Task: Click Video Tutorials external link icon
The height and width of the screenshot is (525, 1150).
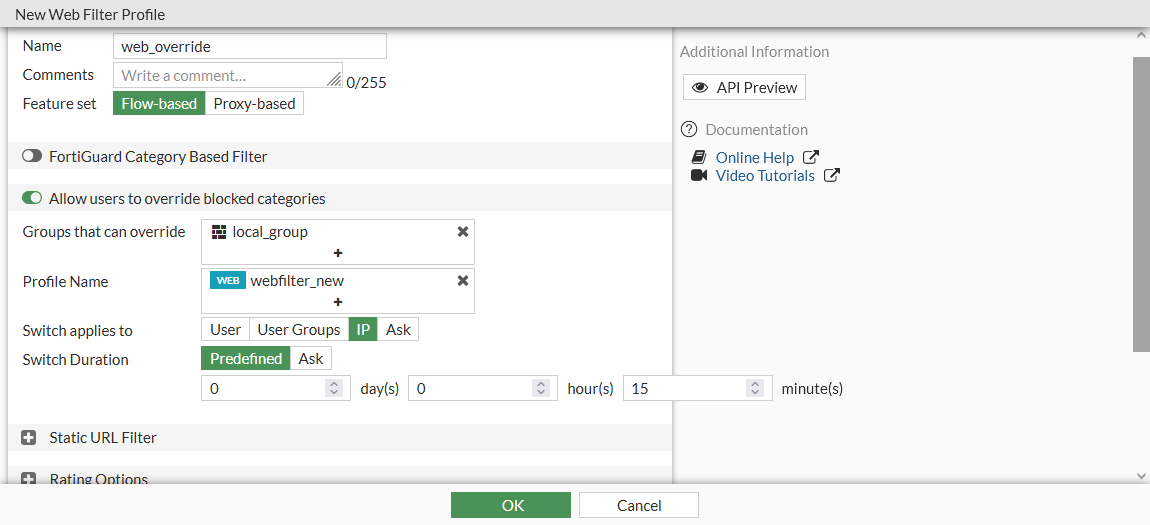Action: [x=832, y=176]
